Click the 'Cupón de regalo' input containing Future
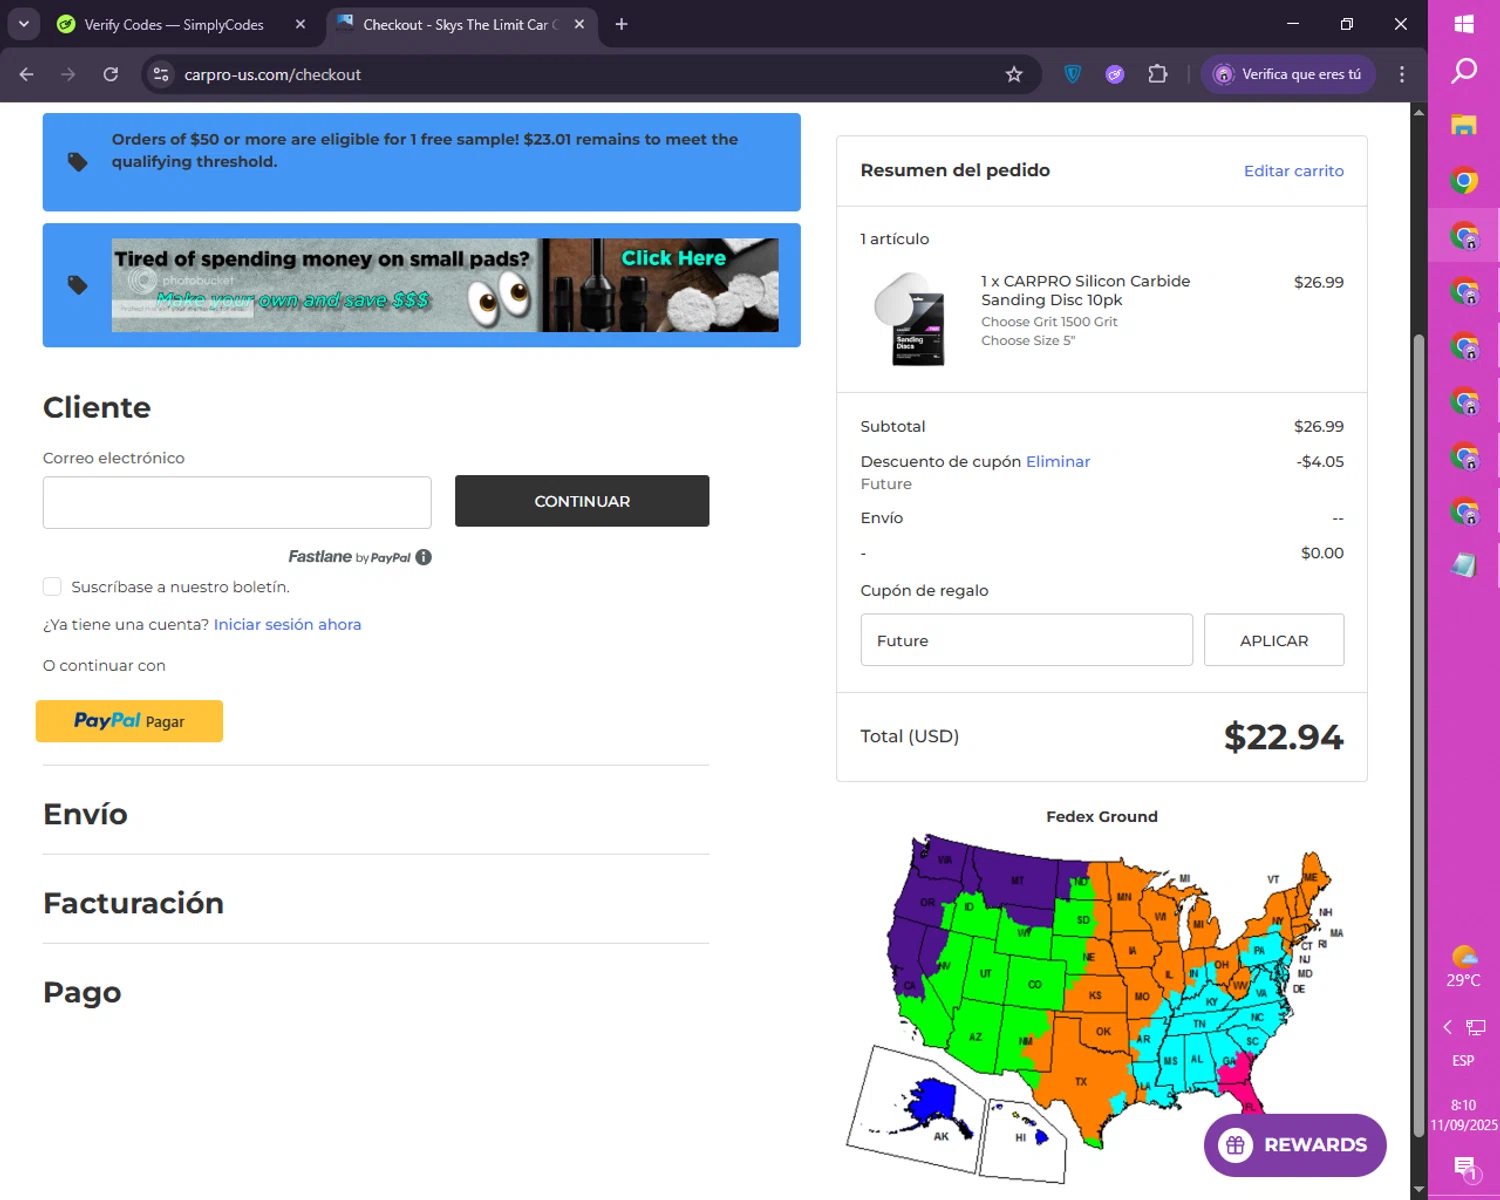The image size is (1500, 1200). [1026, 640]
